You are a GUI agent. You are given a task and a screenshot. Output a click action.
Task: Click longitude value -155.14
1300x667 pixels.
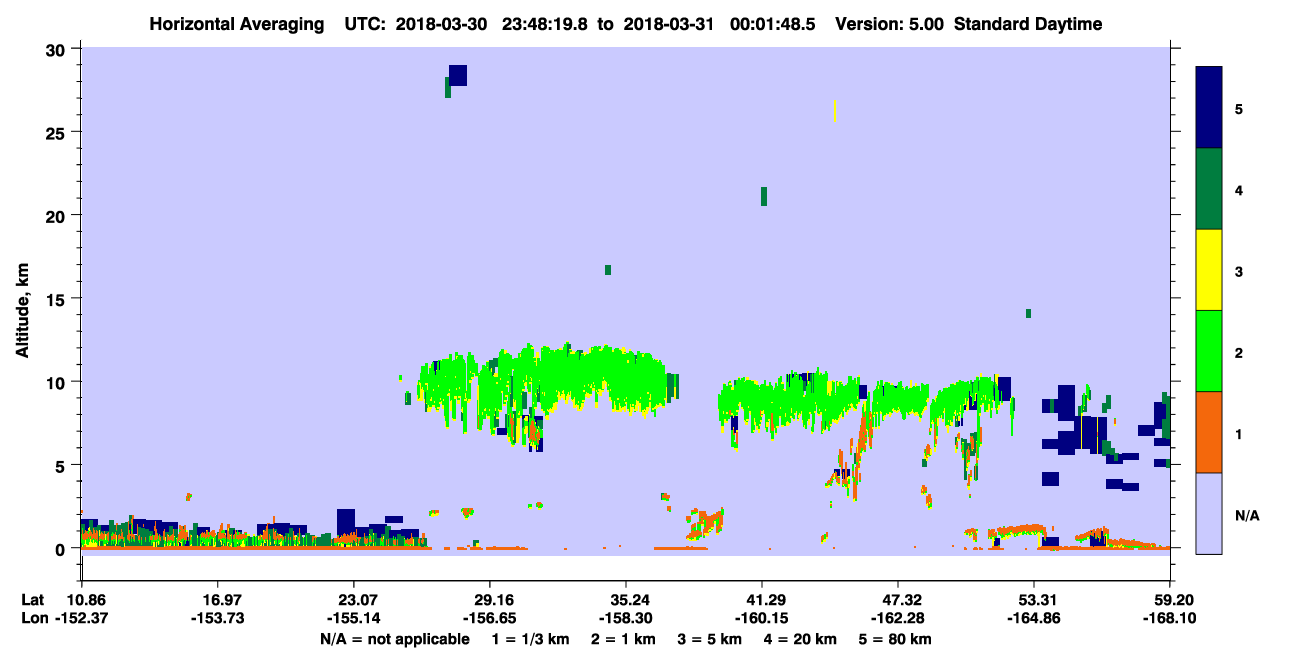pos(353,619)
